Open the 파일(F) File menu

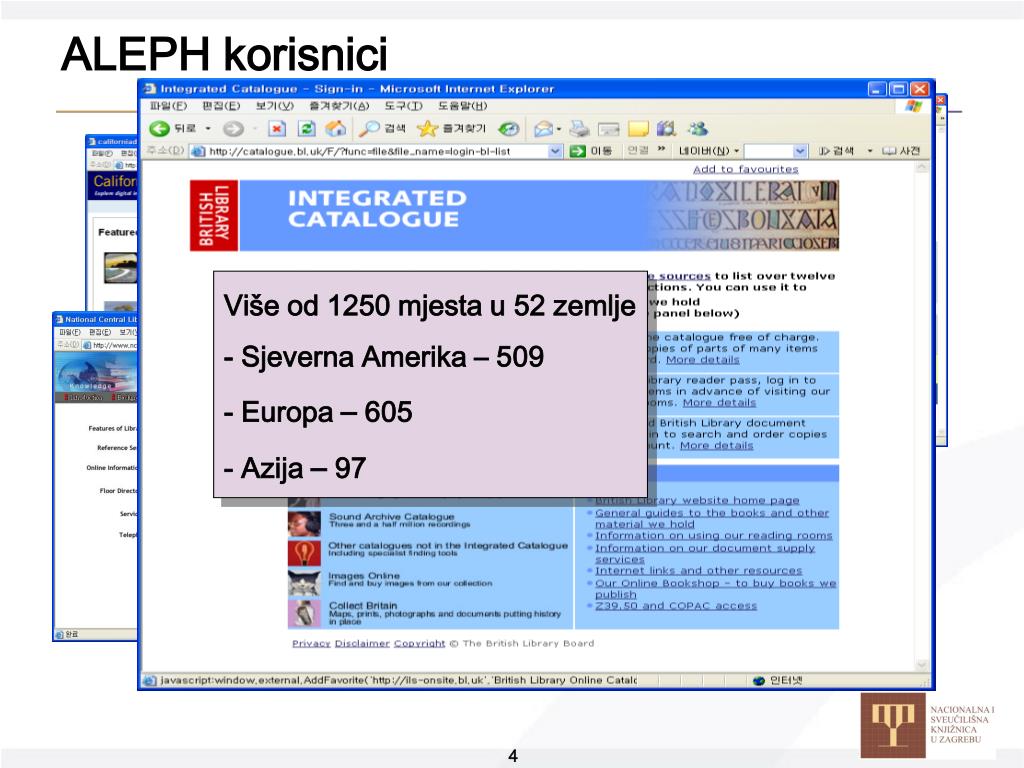(168, 106)
